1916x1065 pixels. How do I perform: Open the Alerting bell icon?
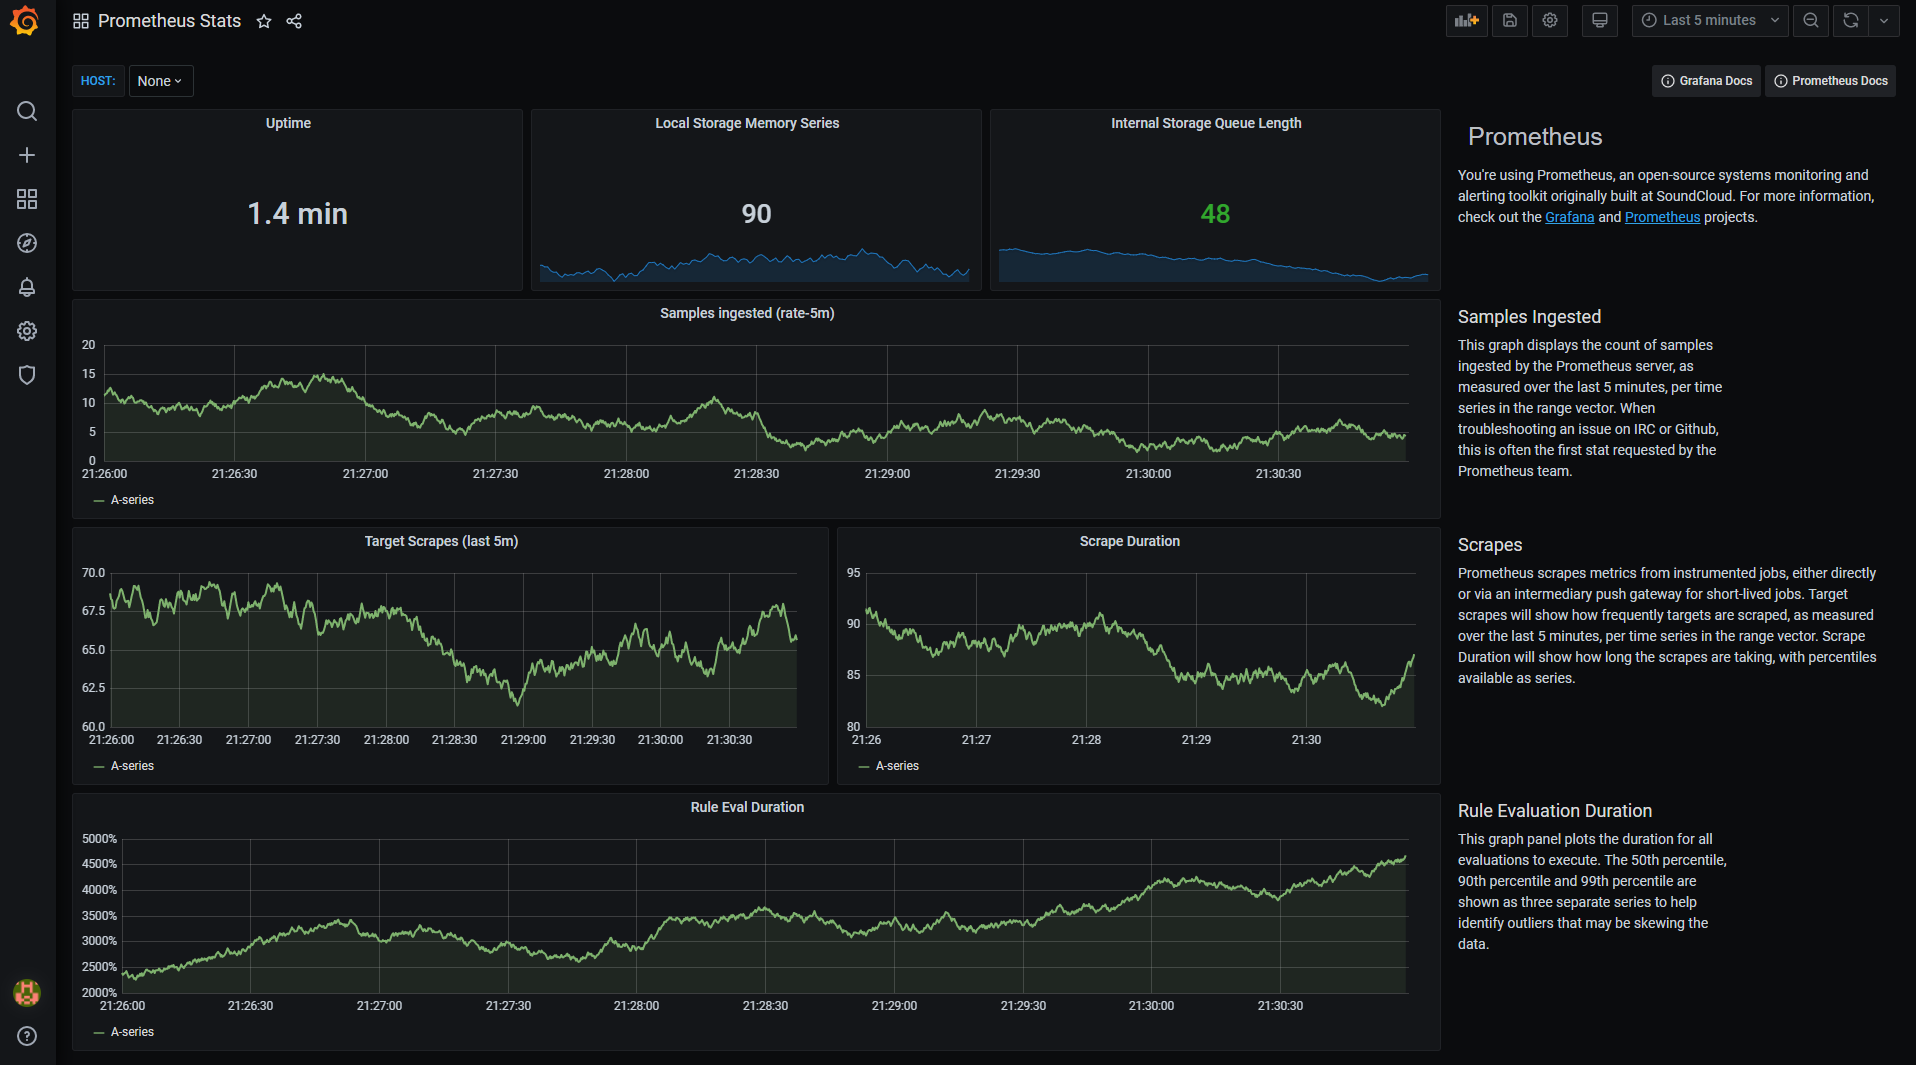click(x=27, y=287)
